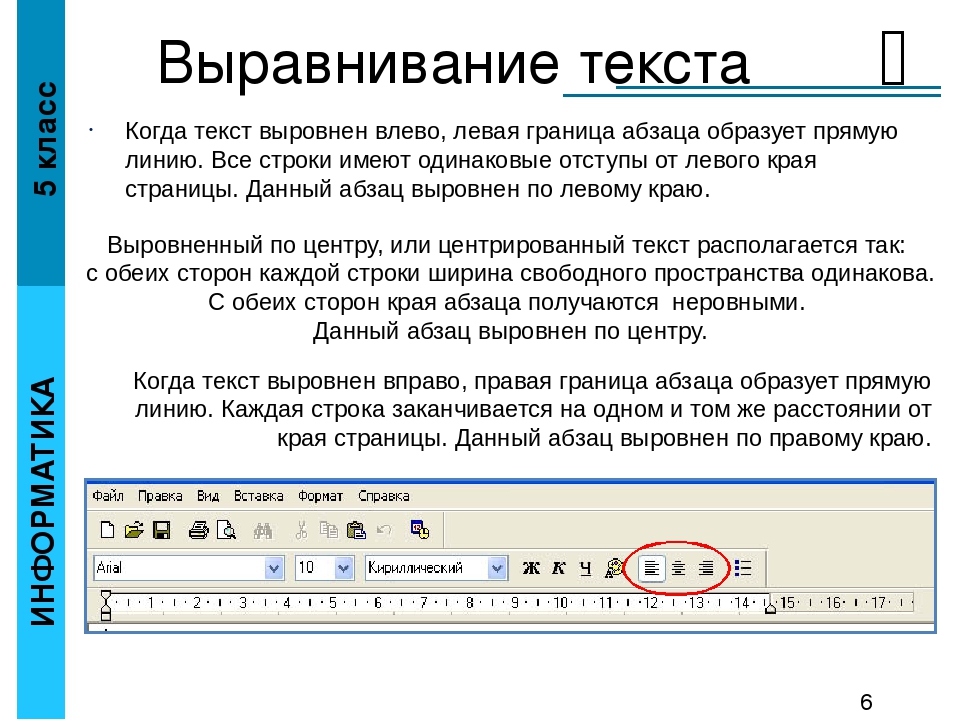Open the Файл menu
The image size is (960, 720).
click(x=108, y=496)
